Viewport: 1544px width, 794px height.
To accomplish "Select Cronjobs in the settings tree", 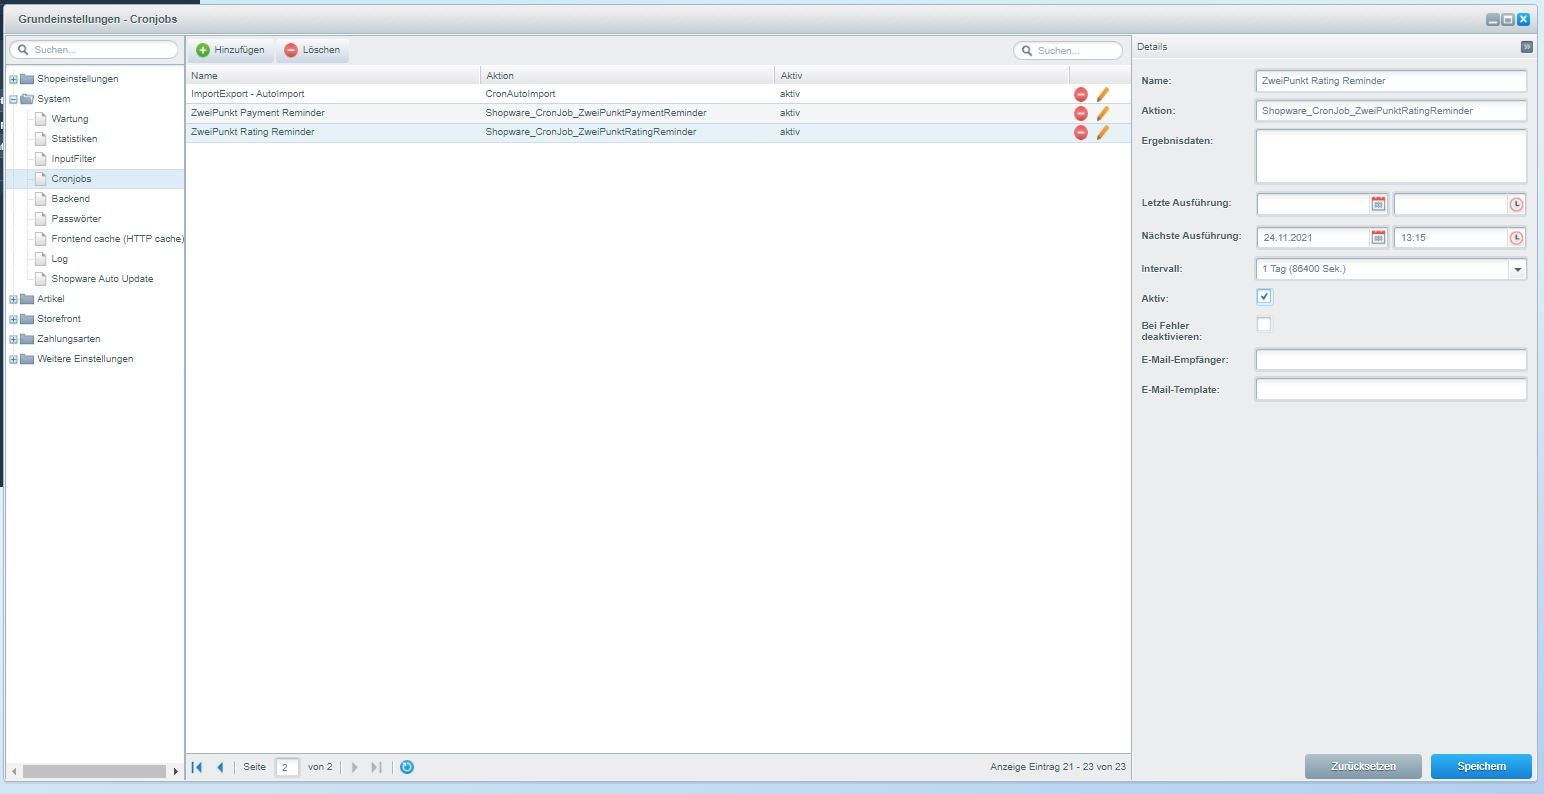I will click(x=71, y=179).
